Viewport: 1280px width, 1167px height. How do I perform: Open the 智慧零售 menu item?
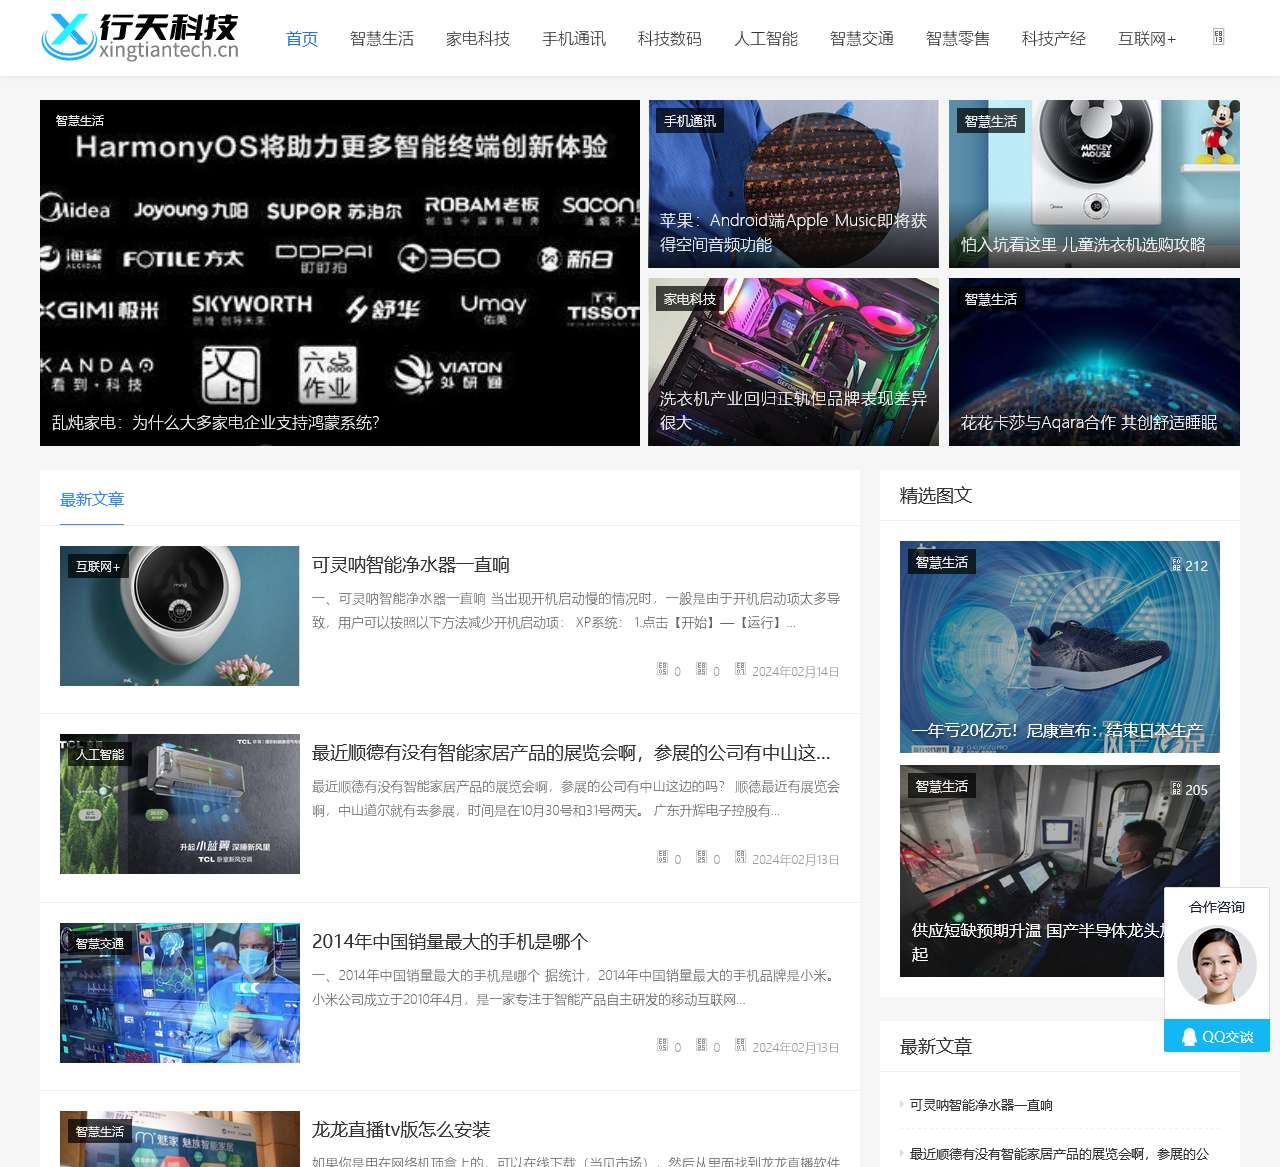tap(956, 39)
